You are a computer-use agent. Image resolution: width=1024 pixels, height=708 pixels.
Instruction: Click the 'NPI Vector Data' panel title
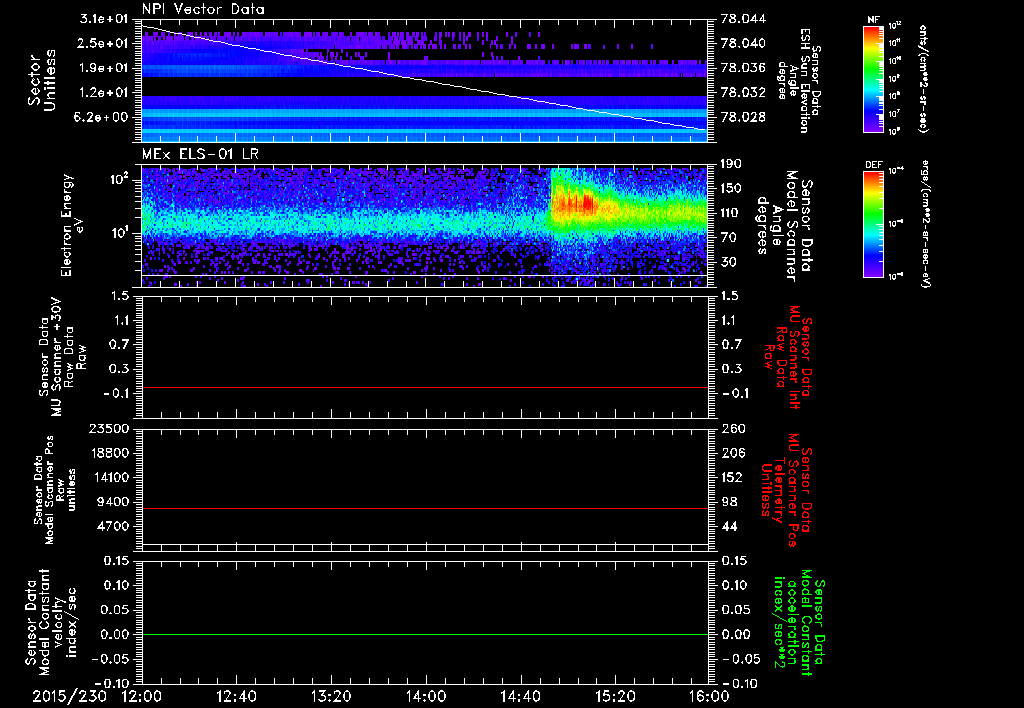203,9
